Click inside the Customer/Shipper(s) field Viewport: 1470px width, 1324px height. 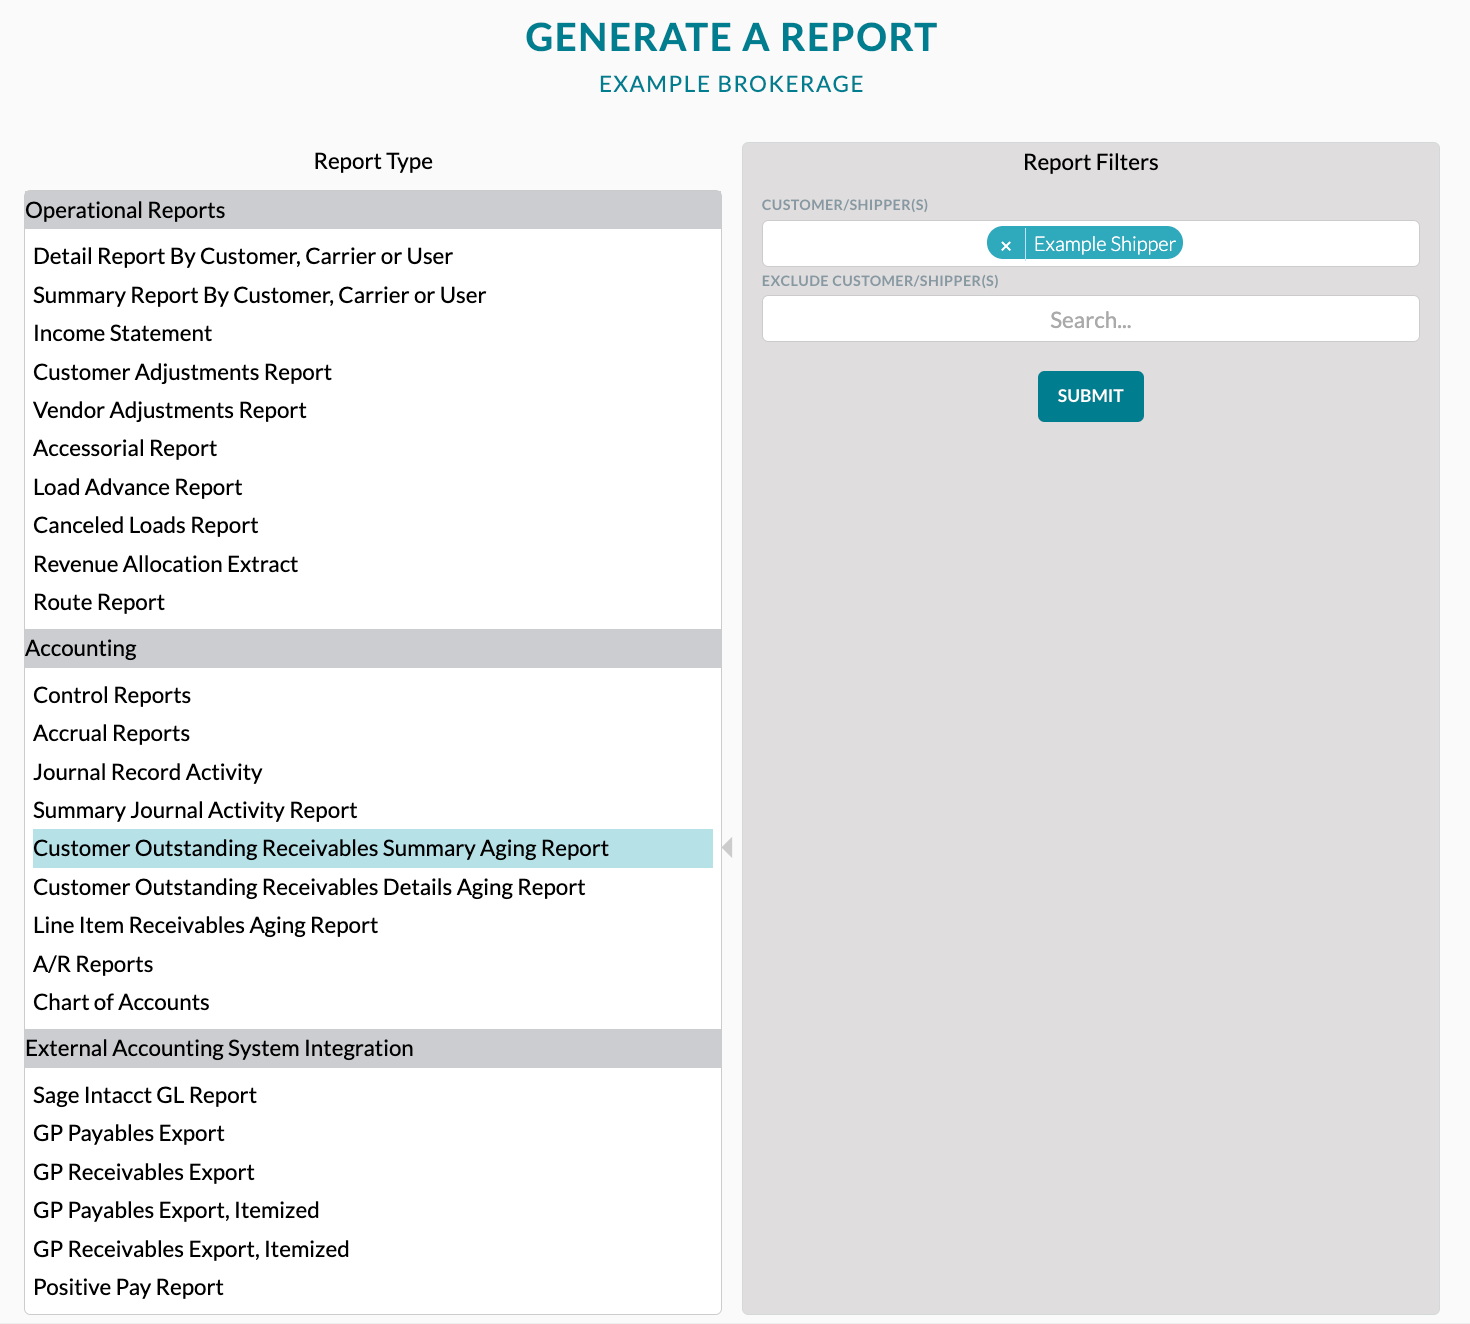[x=1090, y=243]
